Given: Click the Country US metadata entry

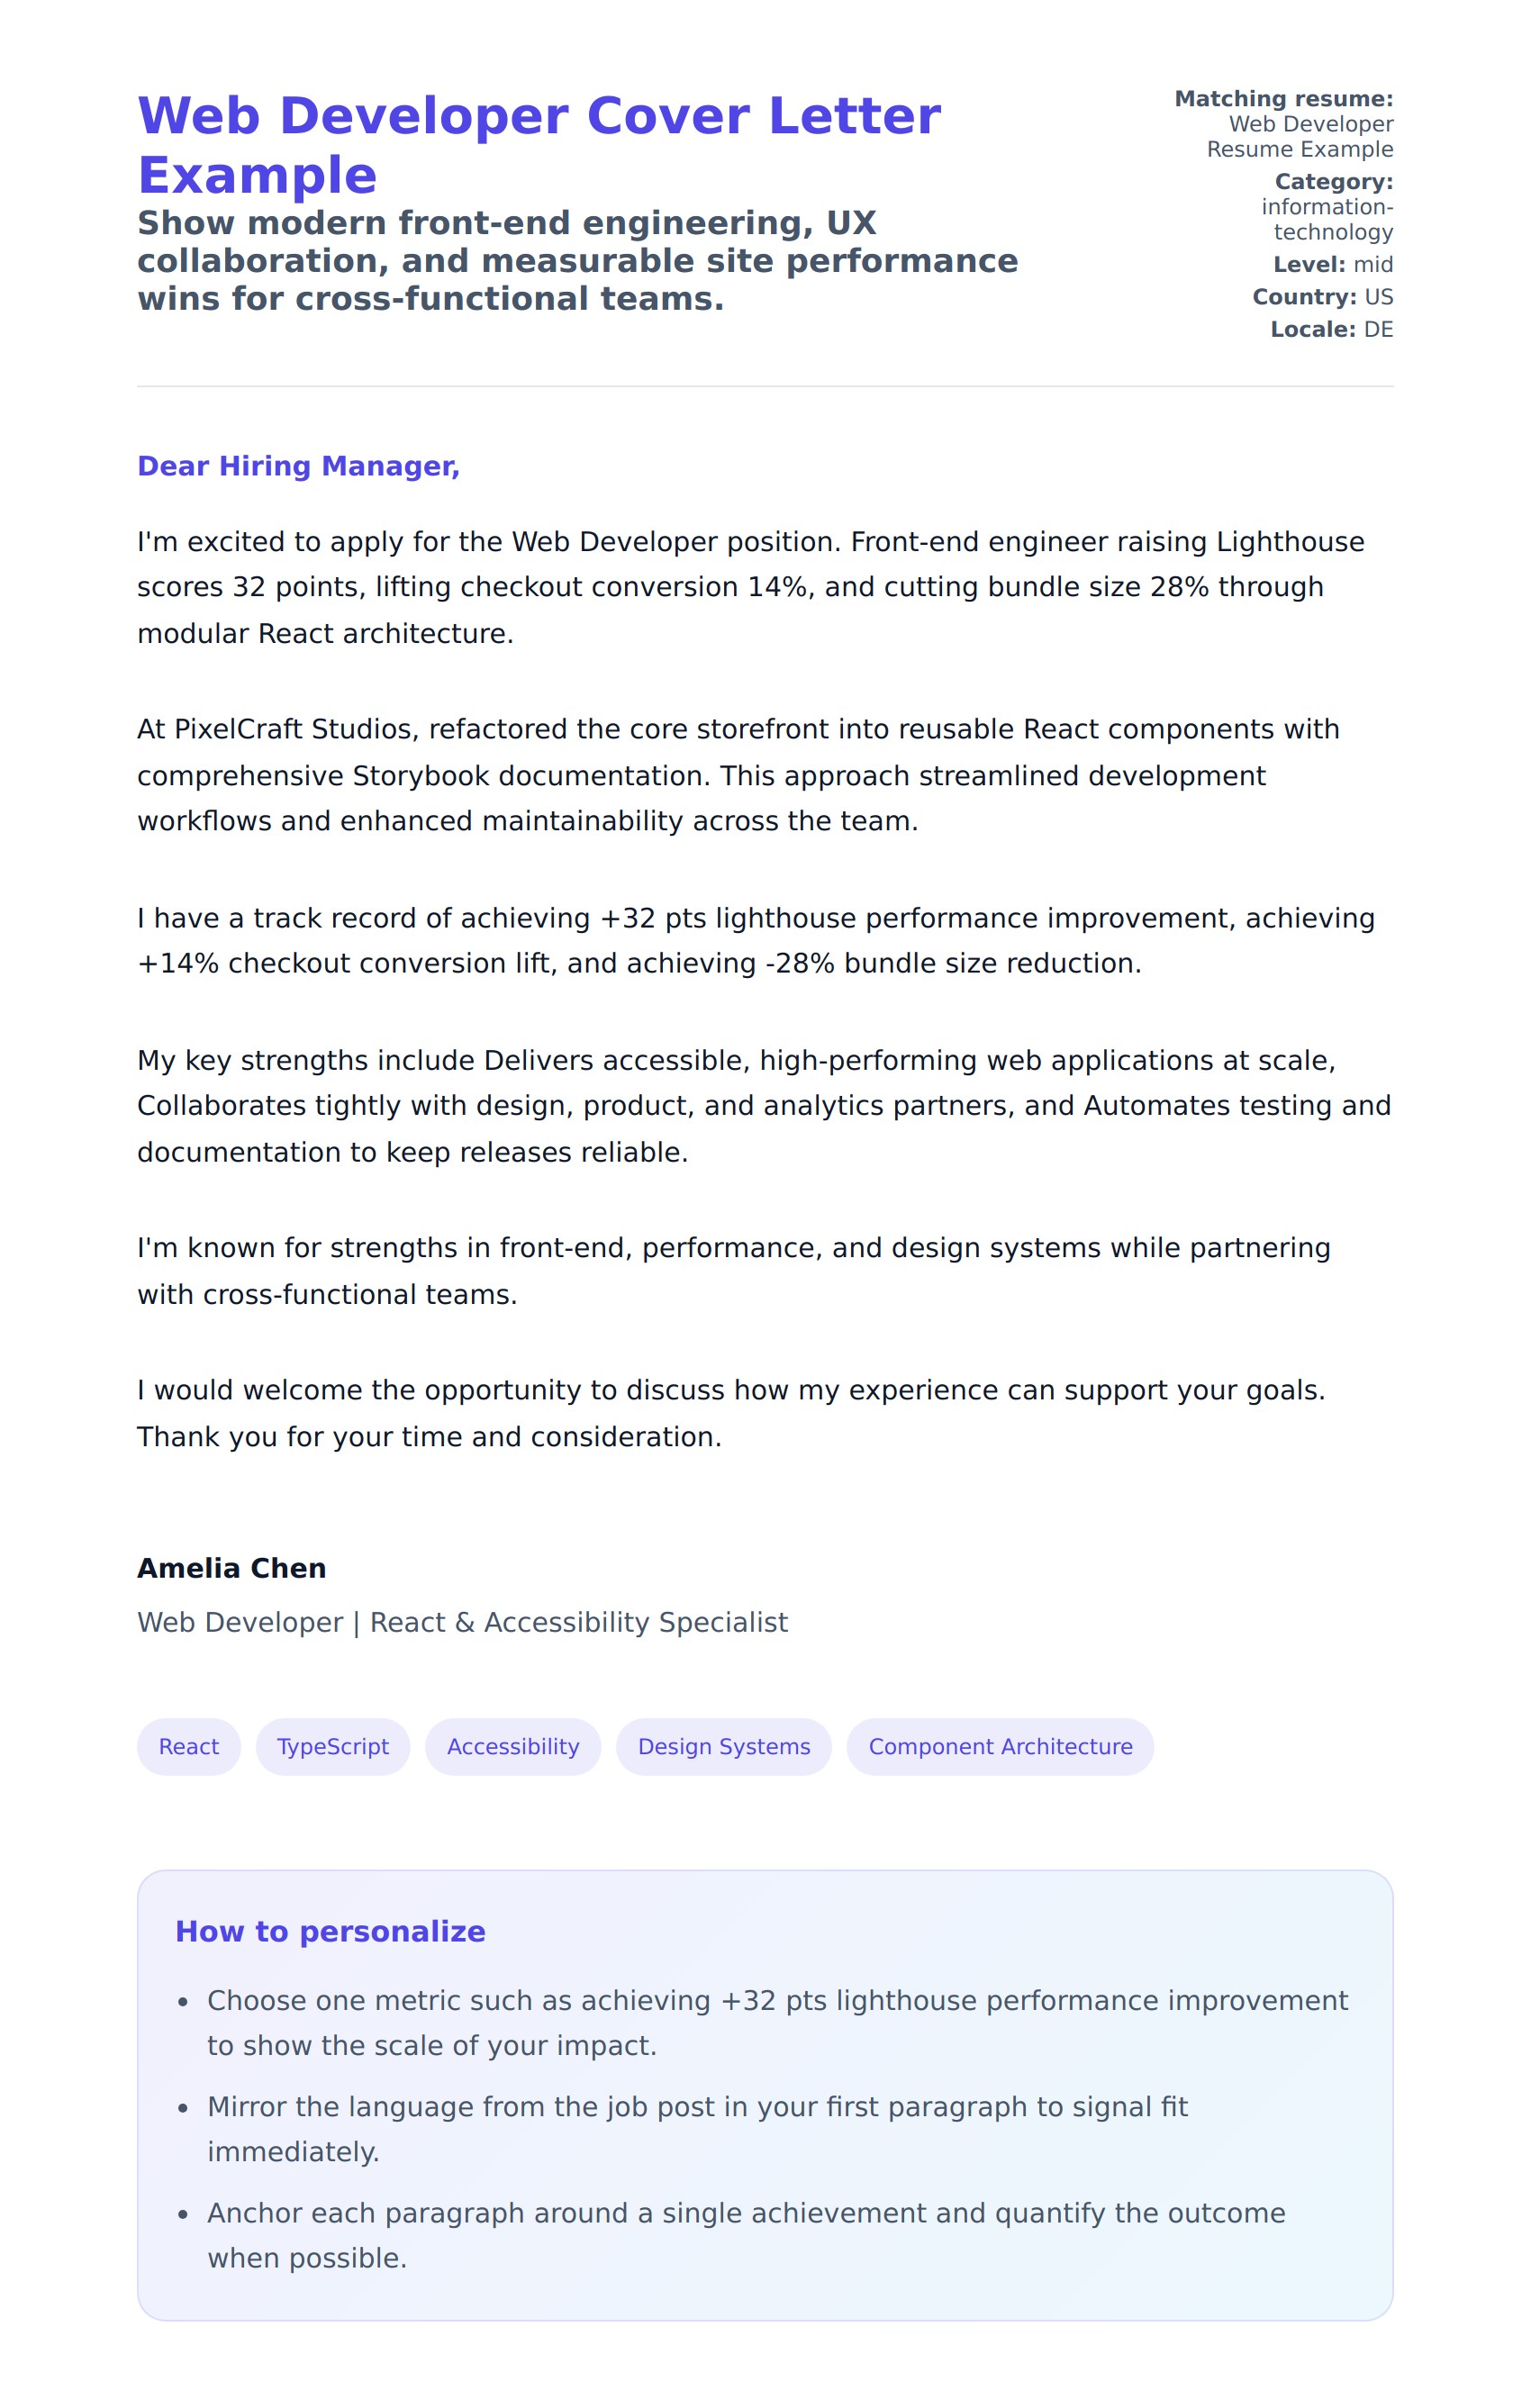Looking at the screenshot, I should click(x=1322, y=297).
